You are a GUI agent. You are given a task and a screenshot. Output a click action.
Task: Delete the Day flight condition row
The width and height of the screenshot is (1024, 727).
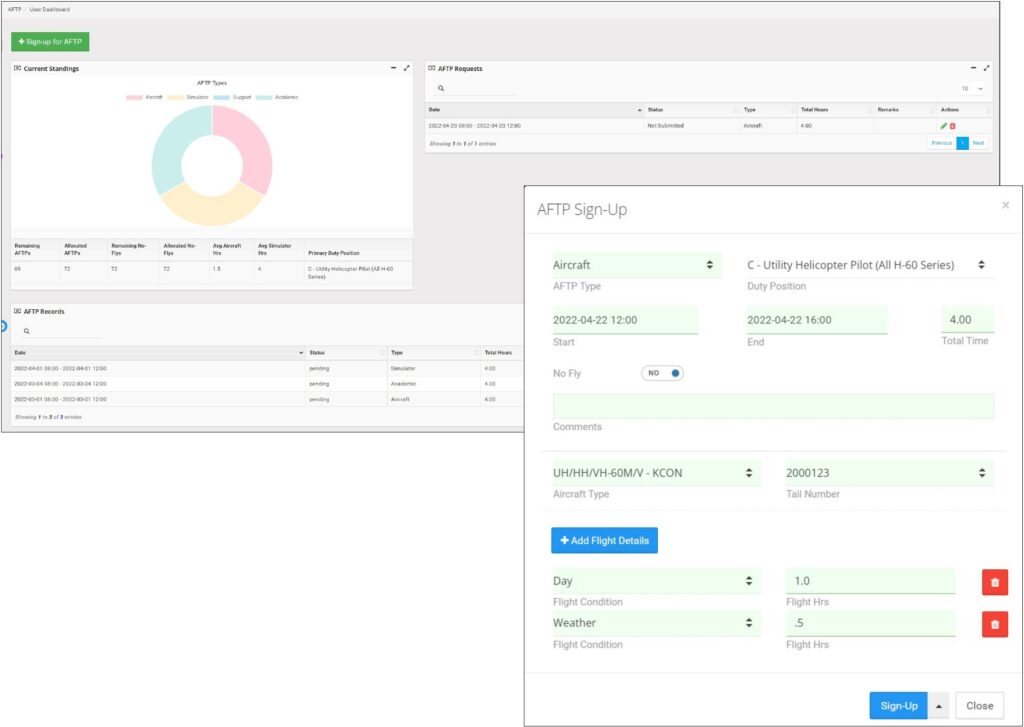point(994,582)
